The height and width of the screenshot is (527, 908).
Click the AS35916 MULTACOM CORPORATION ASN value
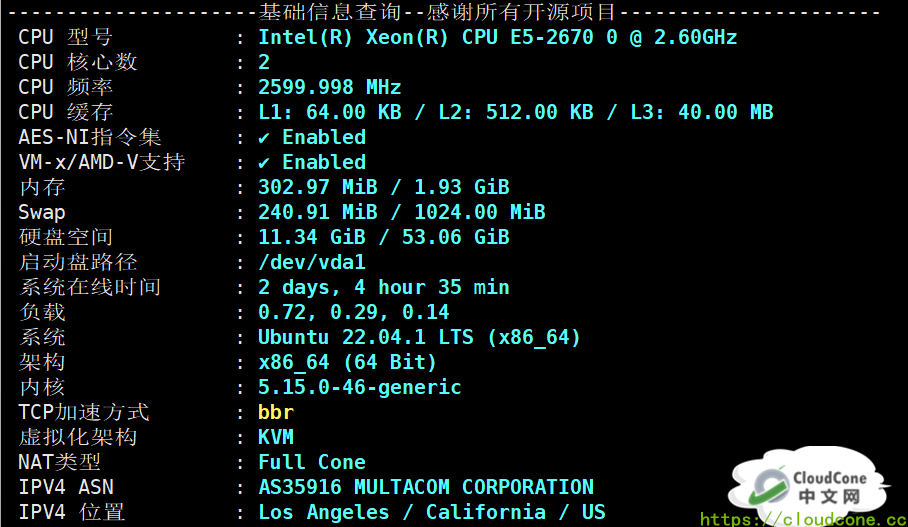tap(425, 487)
